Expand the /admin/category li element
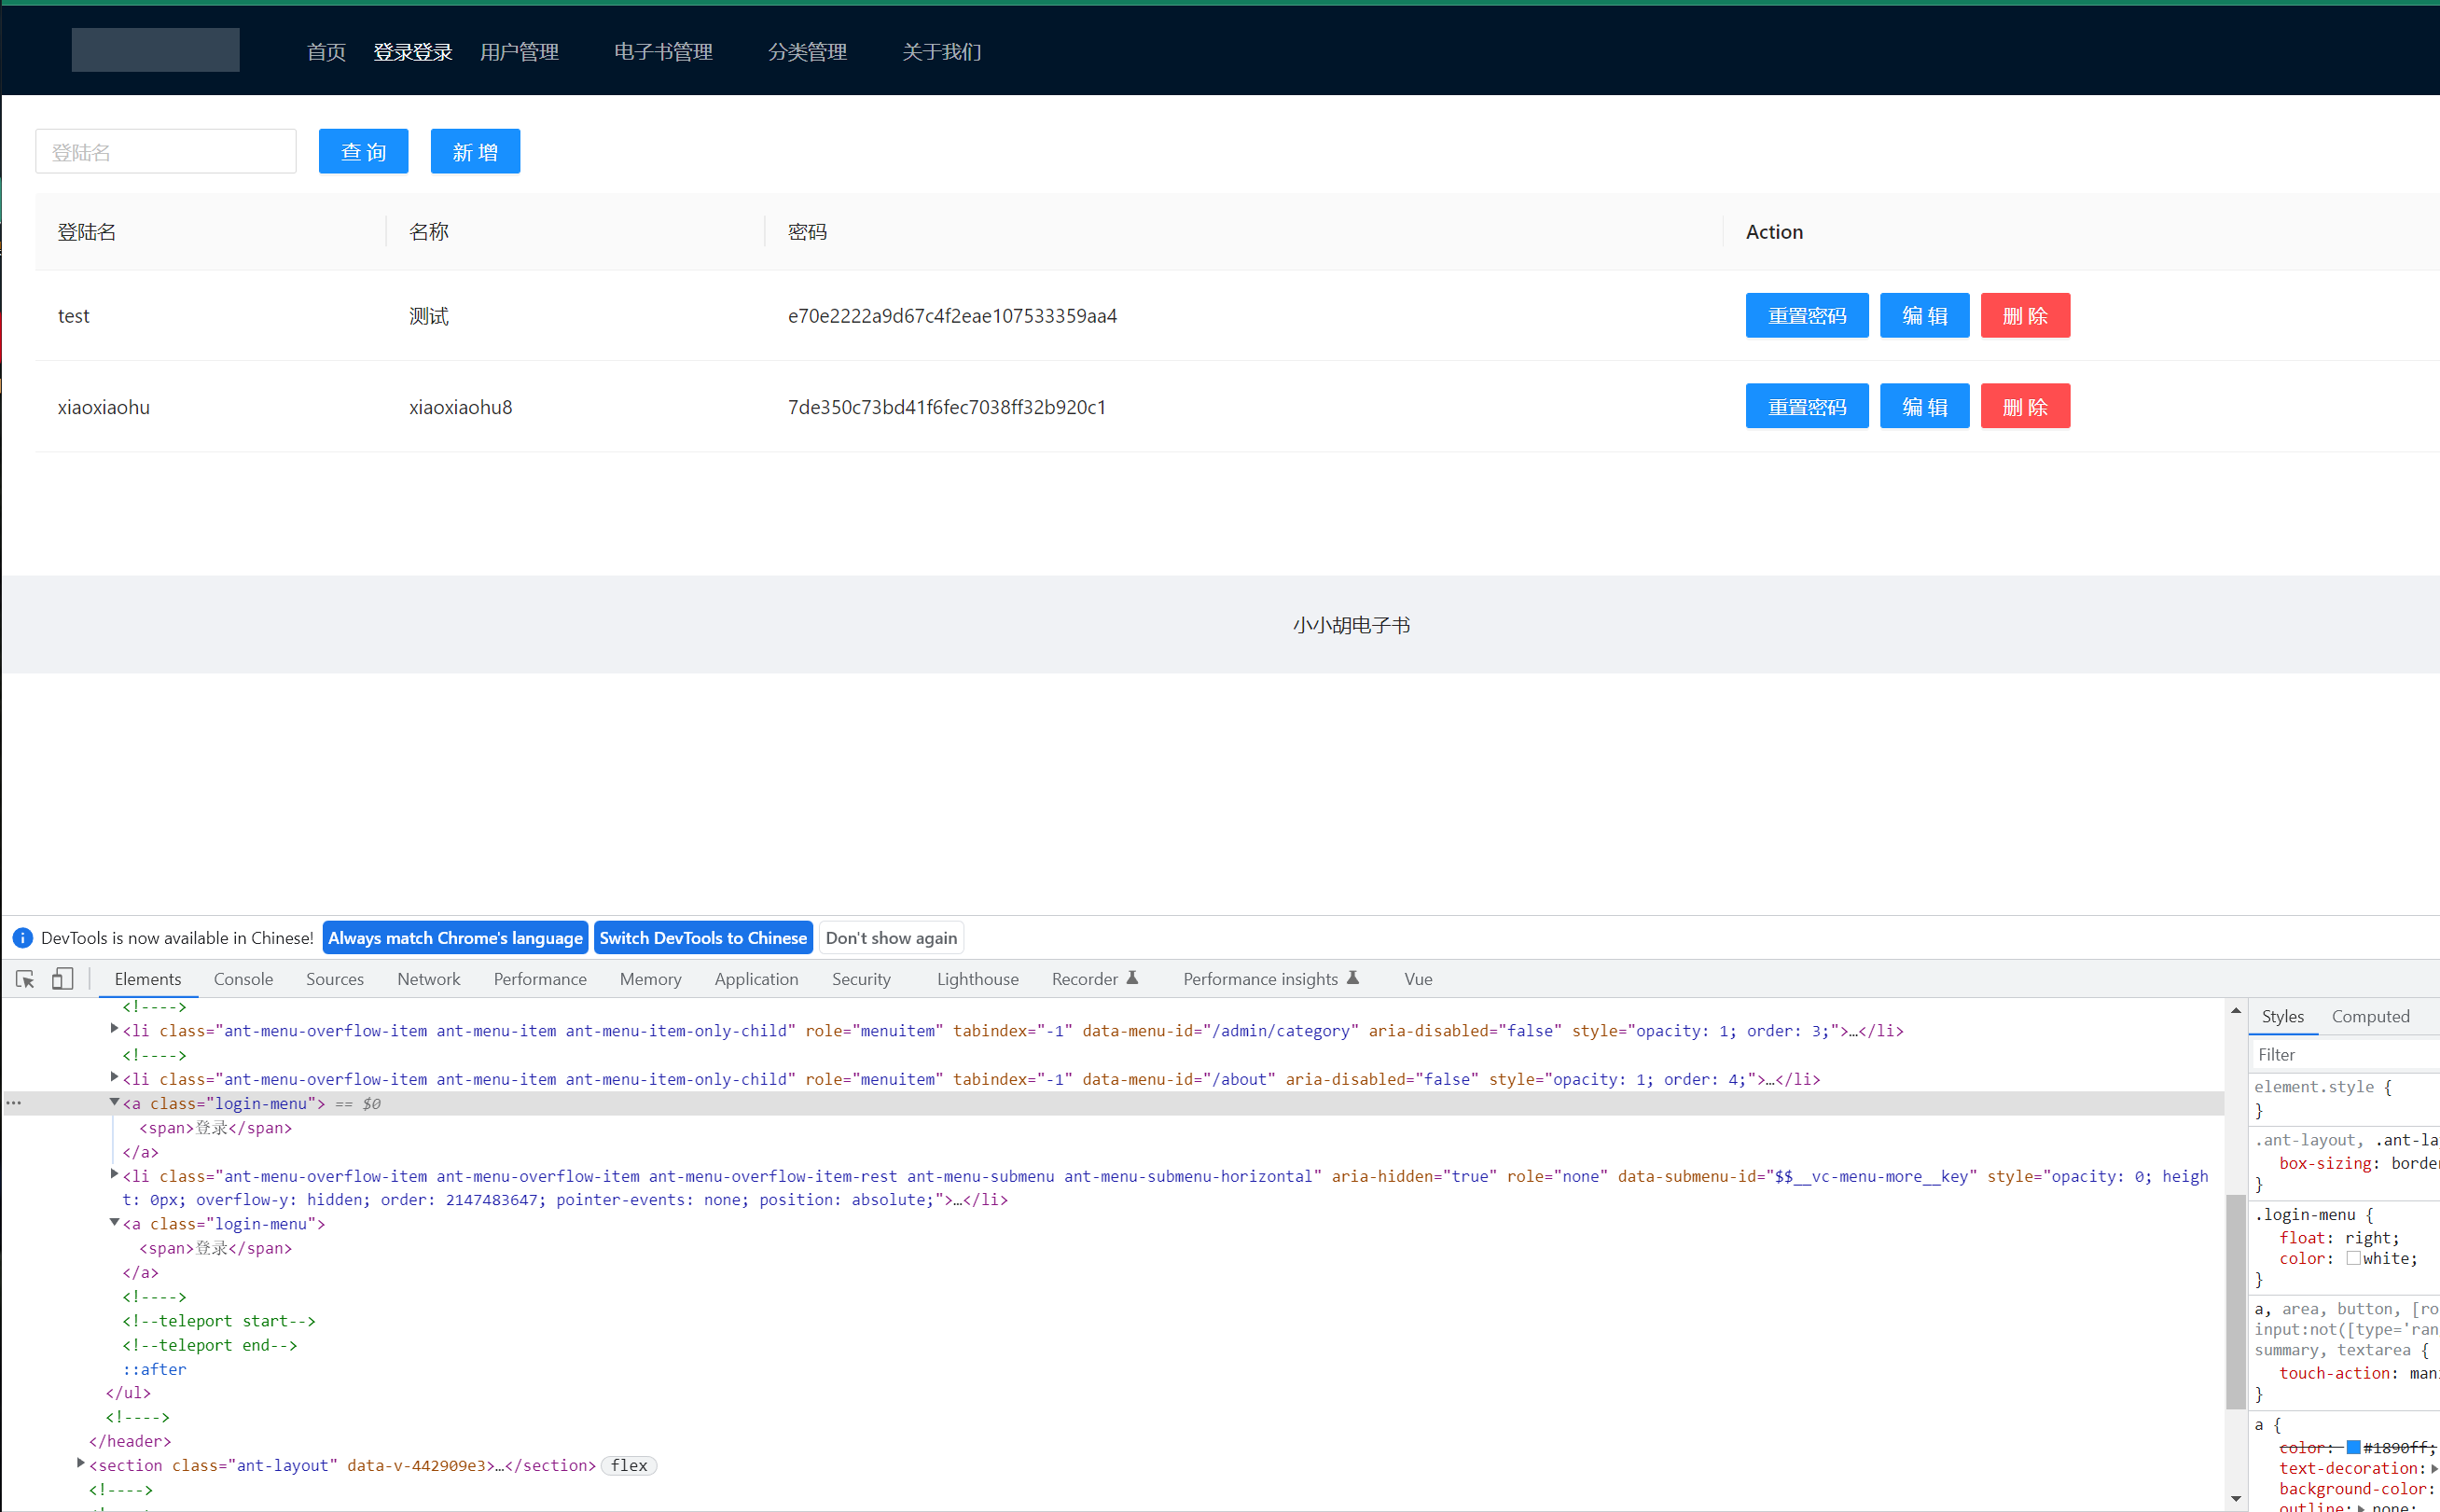The width and height of the screenshot is (2440, 1512). click(x=114, y=1029)
